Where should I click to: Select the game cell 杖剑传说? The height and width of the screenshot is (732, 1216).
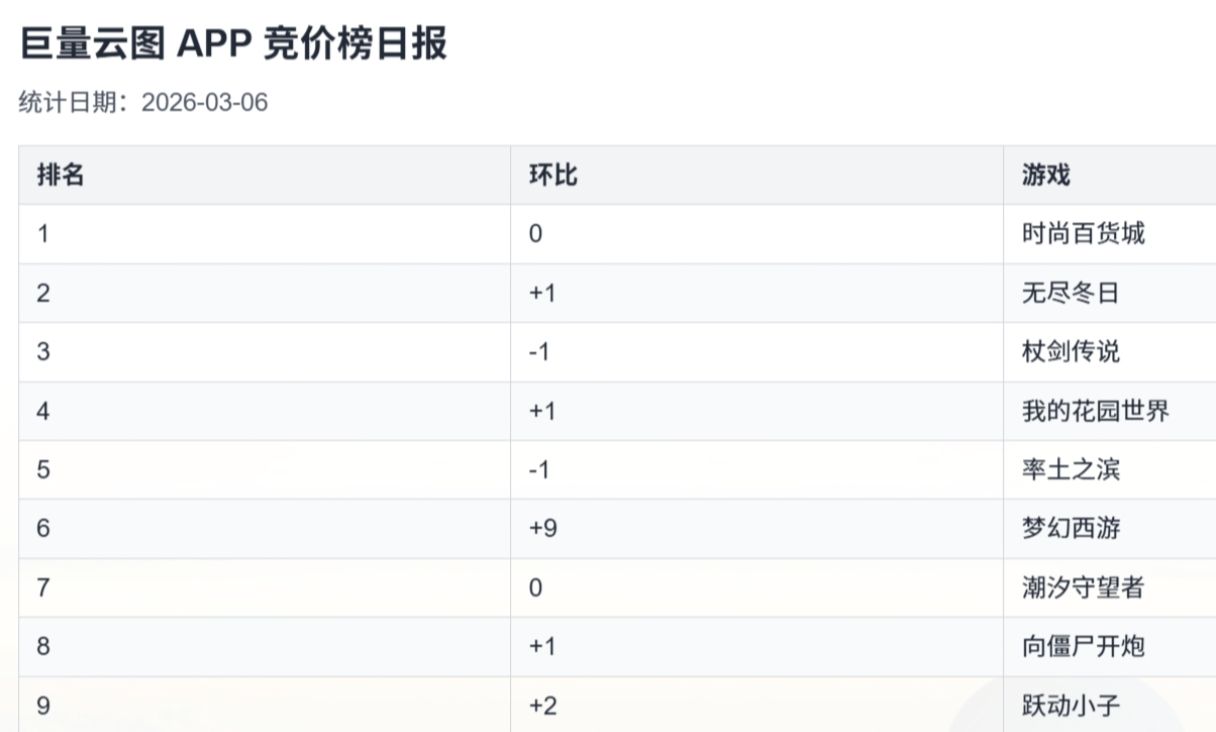(1070, 352)
